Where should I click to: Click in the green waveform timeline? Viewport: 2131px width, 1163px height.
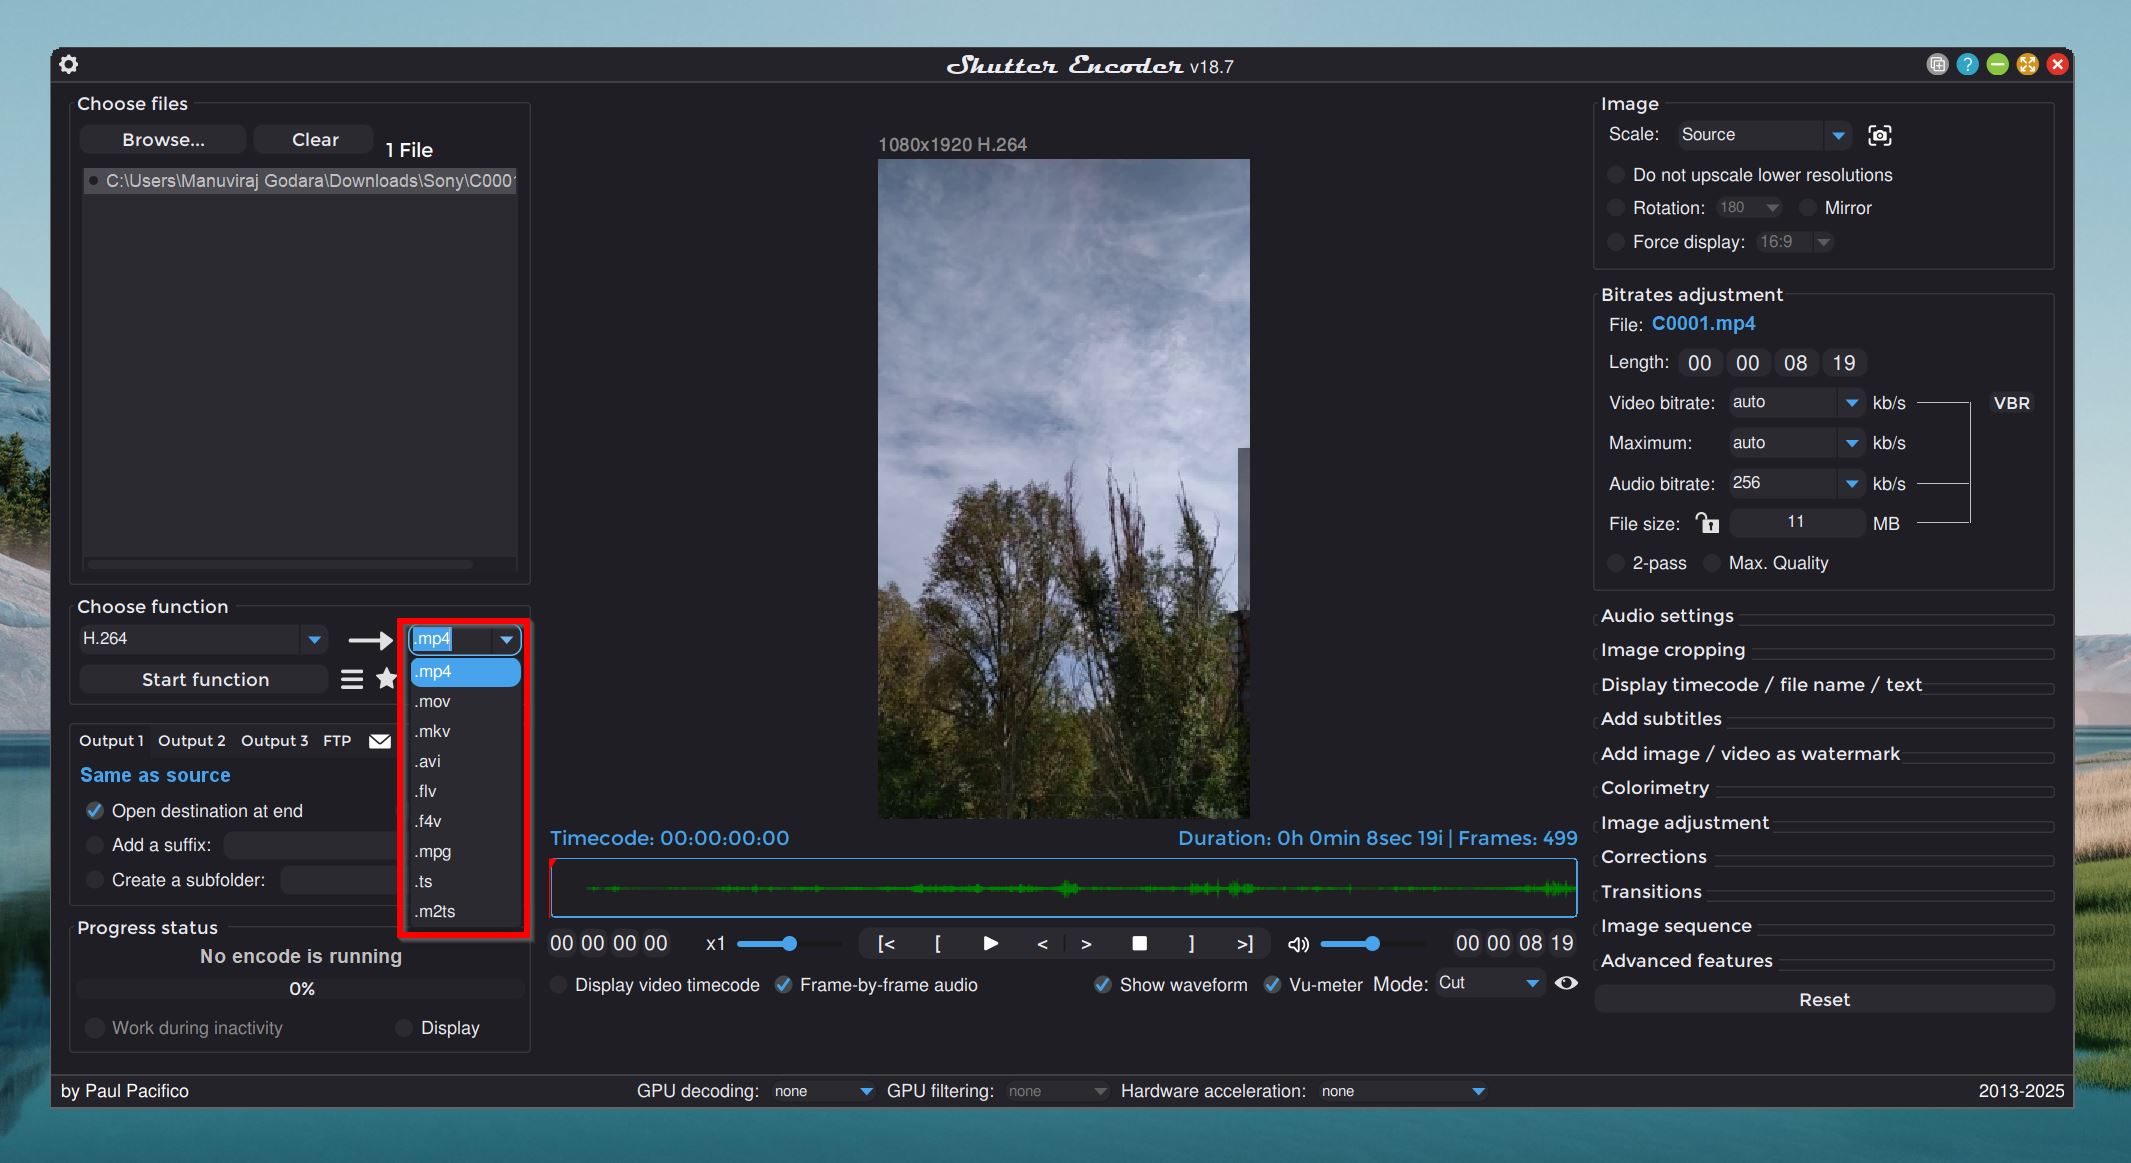click(x=1063, y=888)
